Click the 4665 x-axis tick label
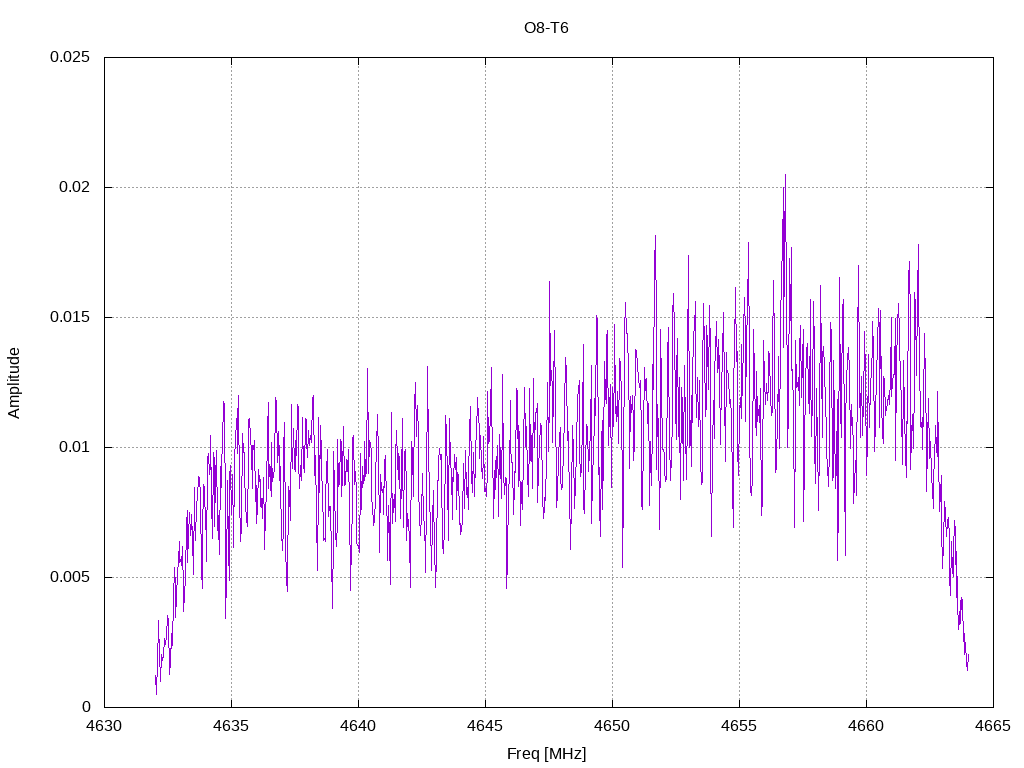 click(993, 726)
